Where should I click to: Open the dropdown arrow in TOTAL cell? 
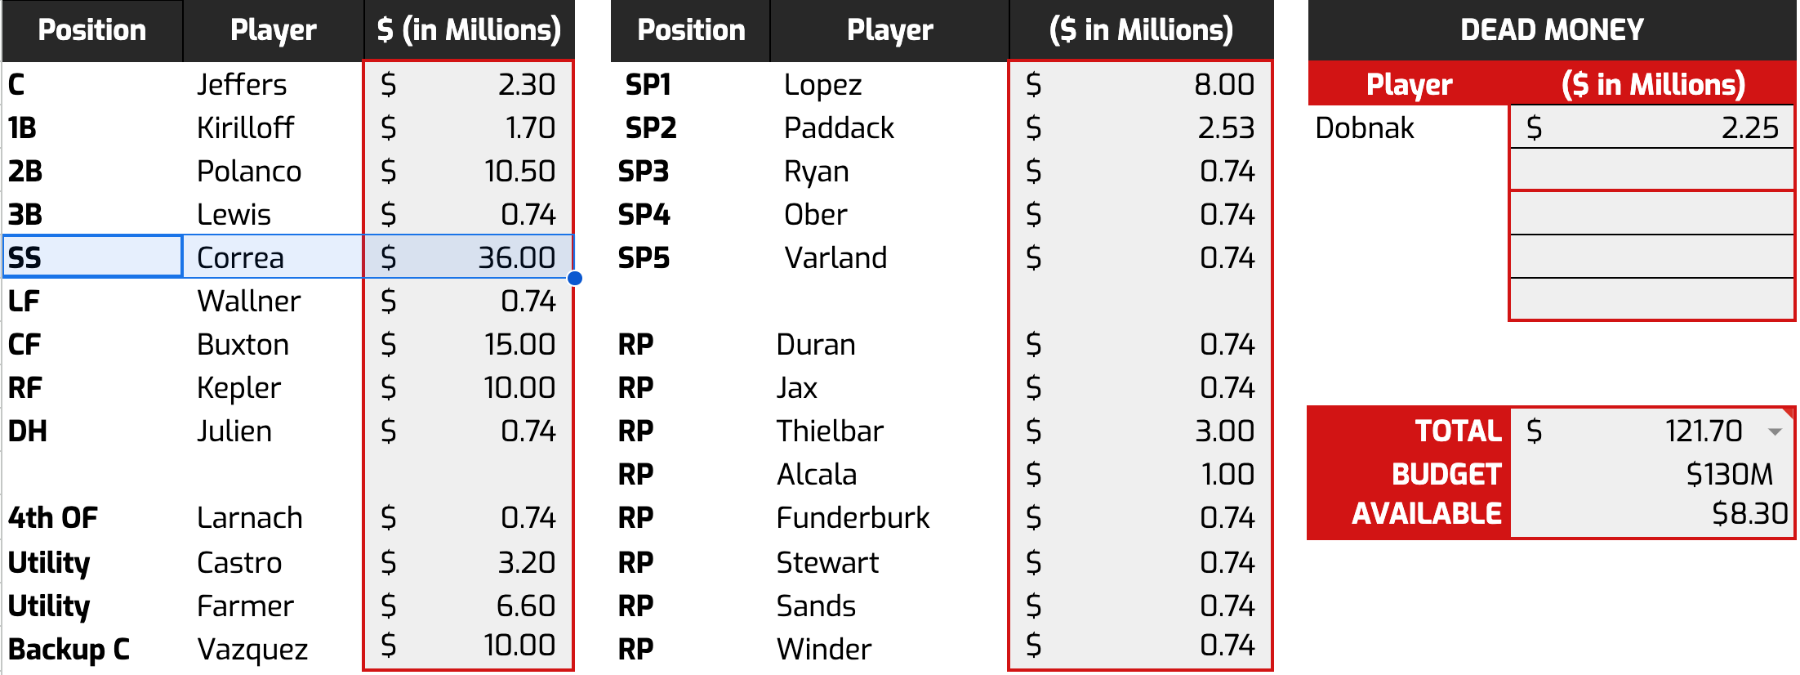coord(1775,432)
